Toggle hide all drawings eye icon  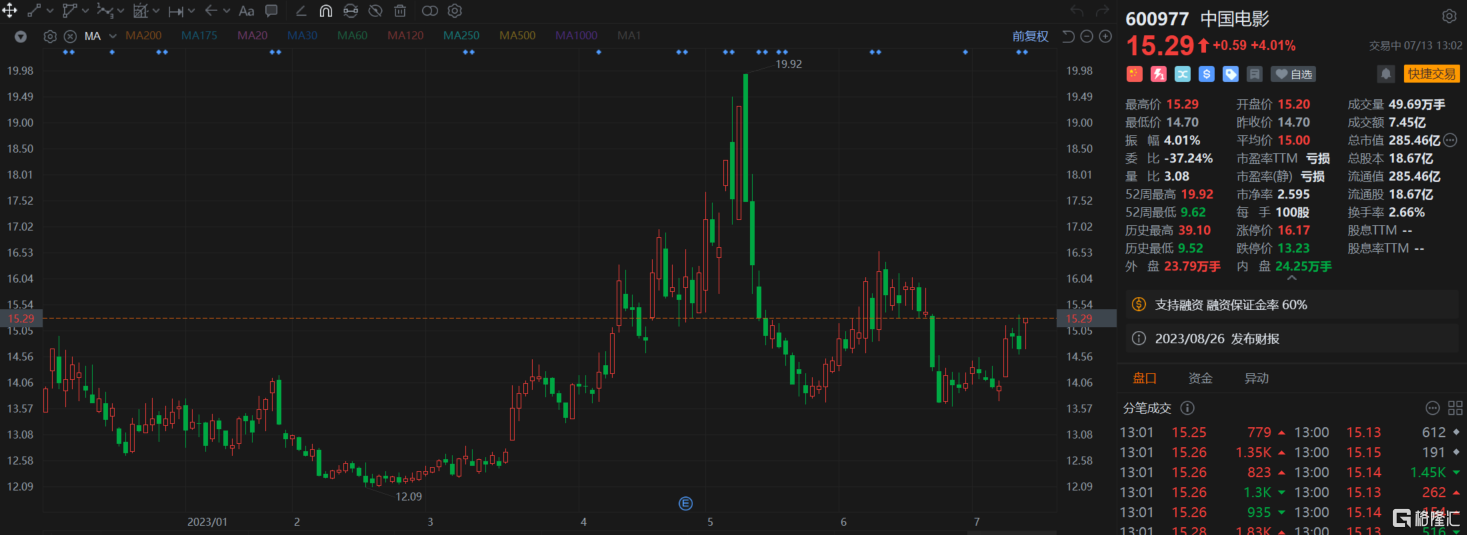(375, 11)
